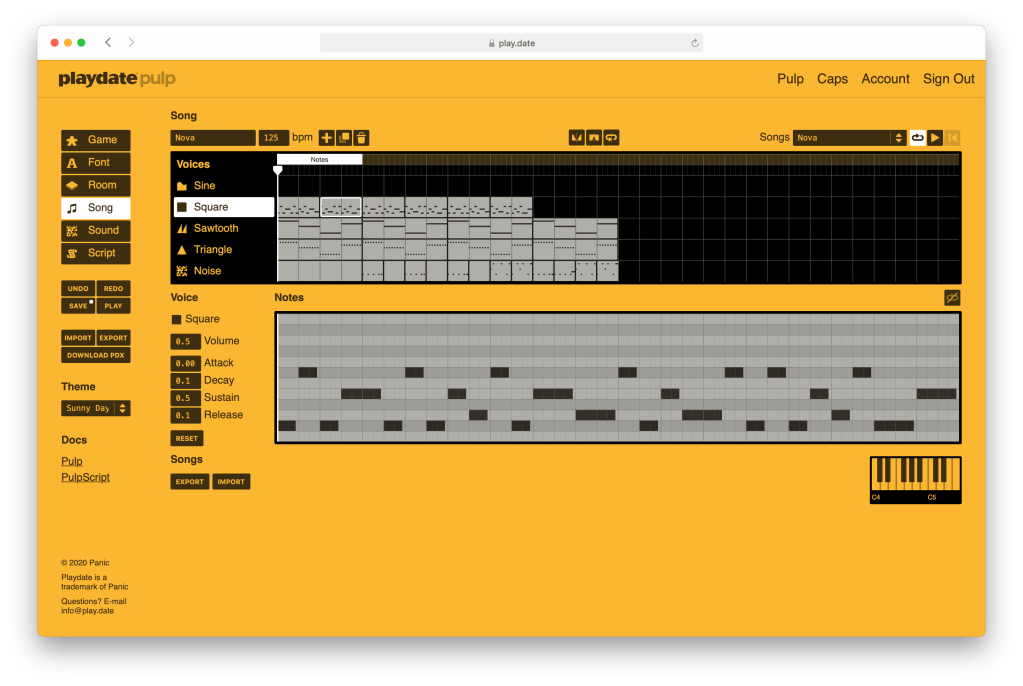Click the crossed-out icon above the notes grid
This screenshot has height=686, width=1023.
[952, 298]
